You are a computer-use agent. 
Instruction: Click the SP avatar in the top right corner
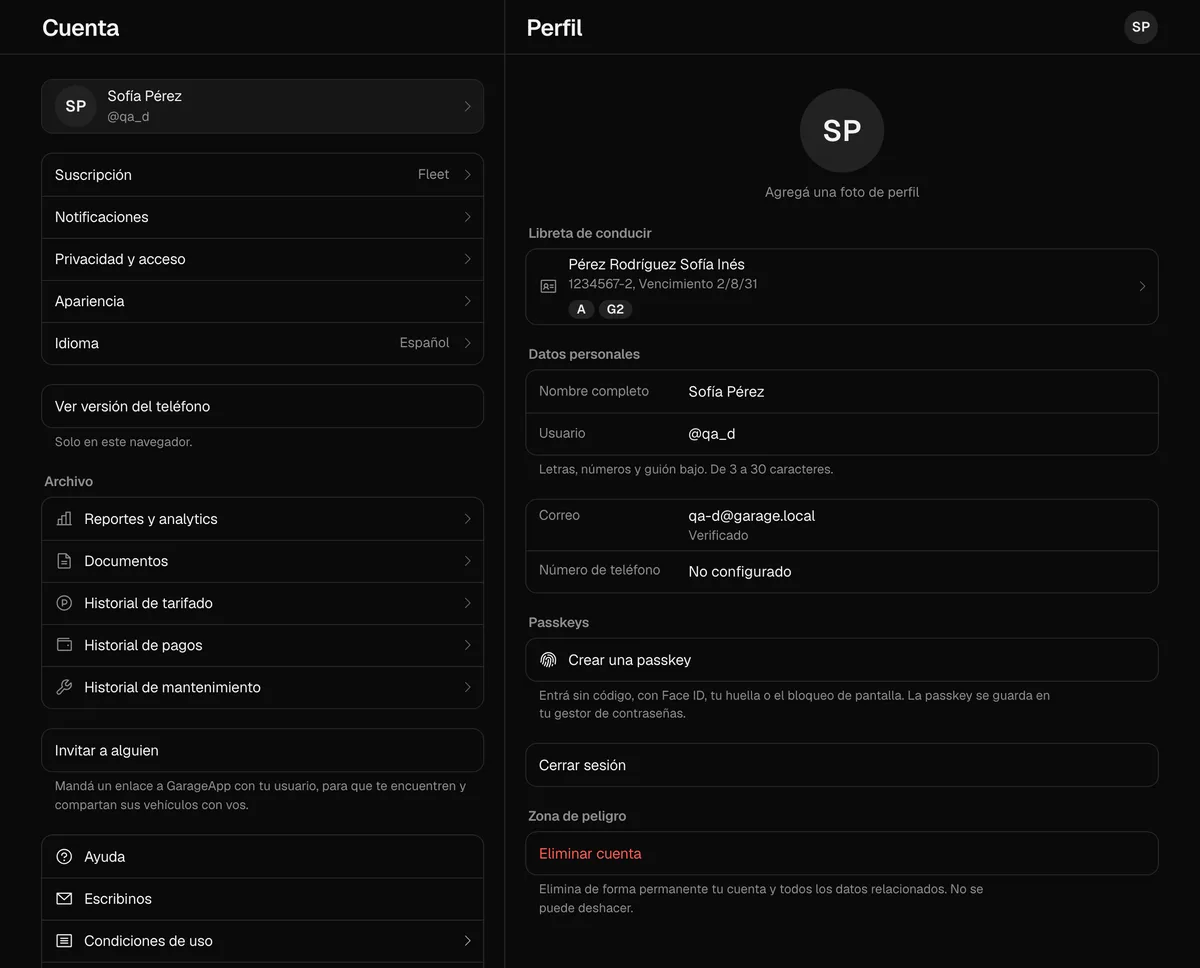[1141, 27]
